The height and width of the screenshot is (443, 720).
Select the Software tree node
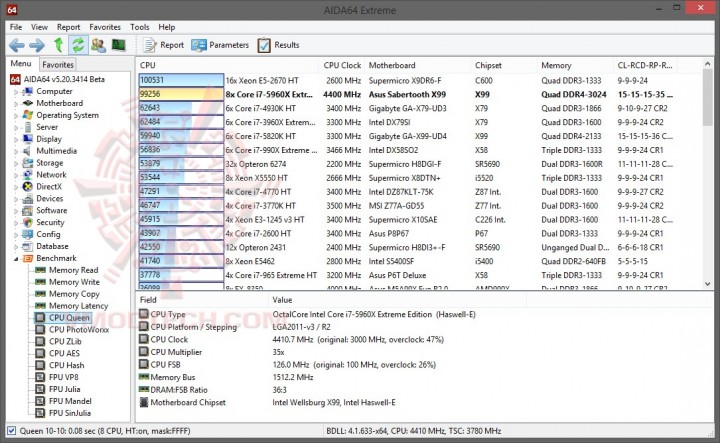(x=51, y=211)
